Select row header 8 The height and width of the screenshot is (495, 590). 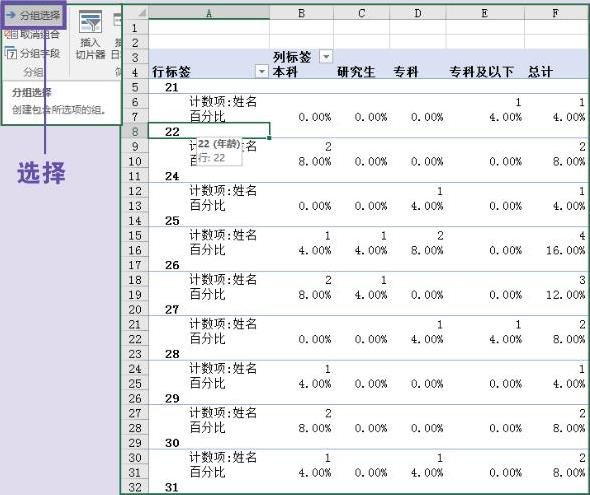[135, 132]
